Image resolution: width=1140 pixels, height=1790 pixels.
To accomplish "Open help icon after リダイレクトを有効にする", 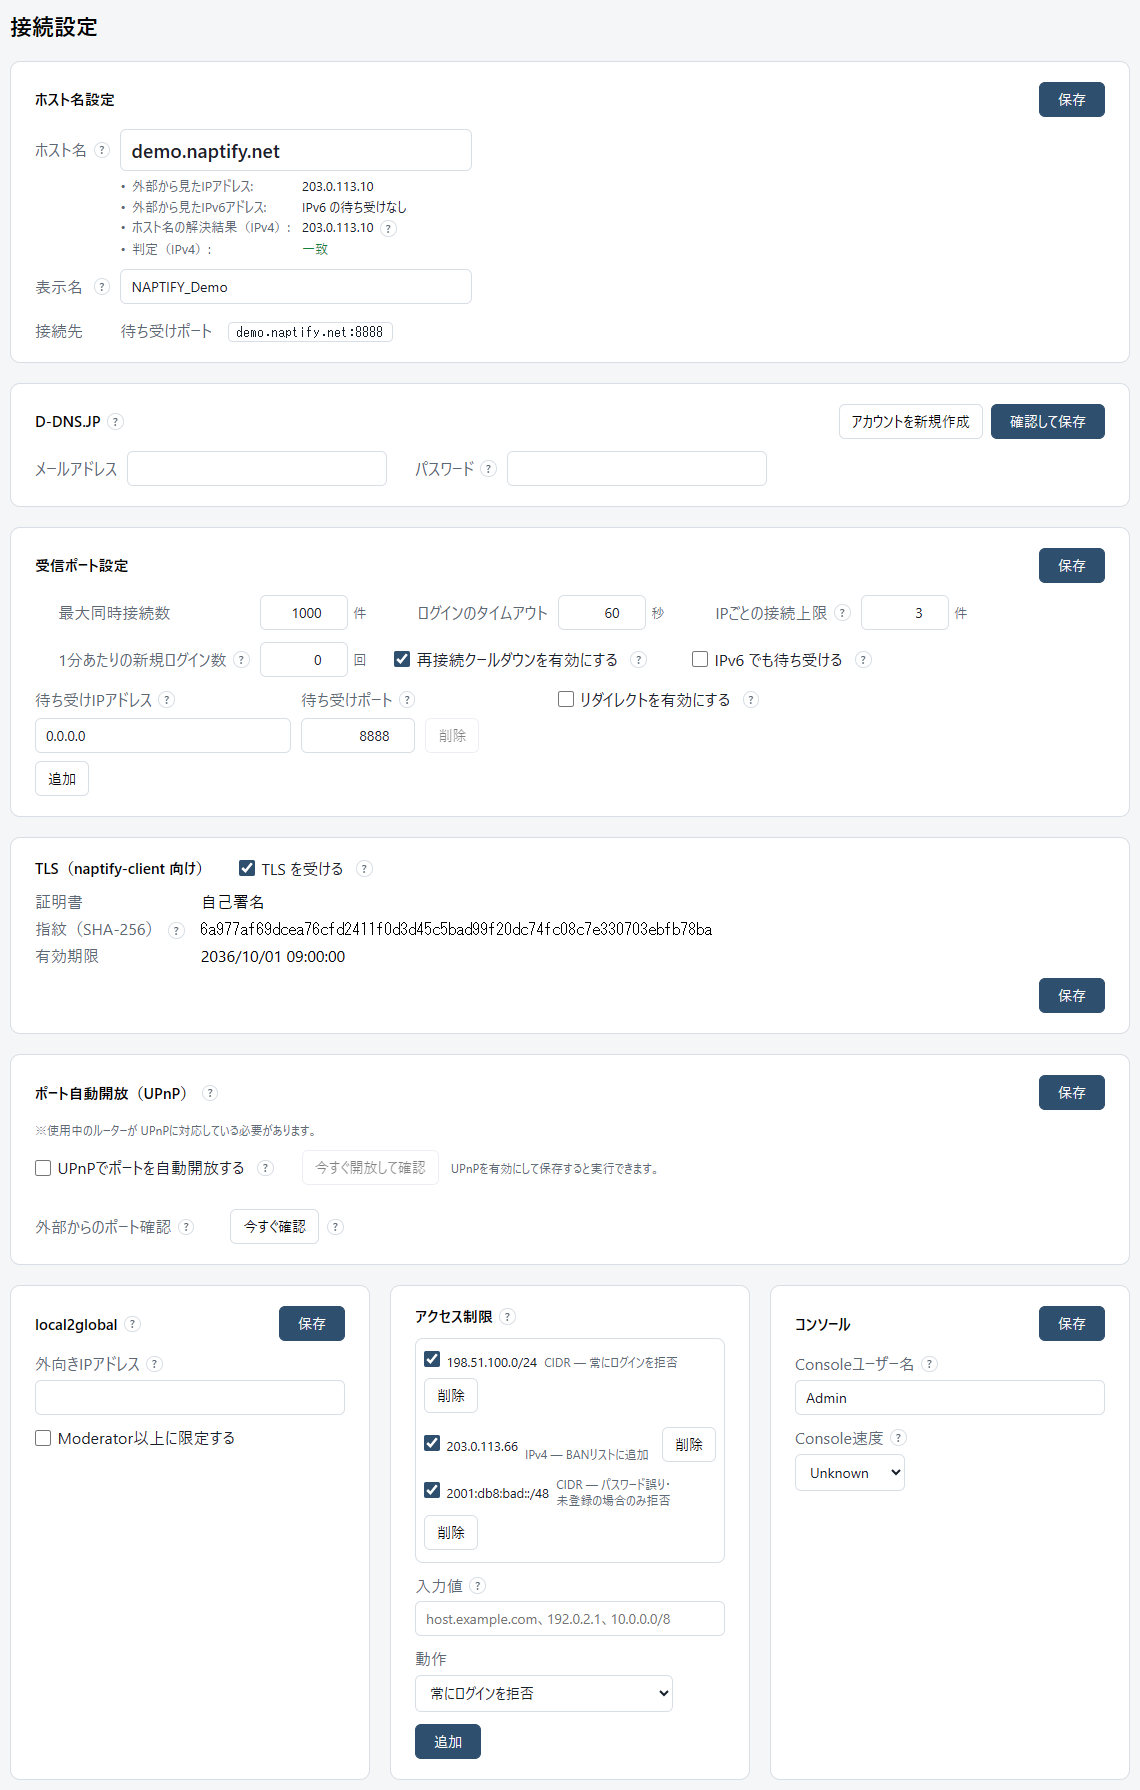I will (x=751, y=700).
